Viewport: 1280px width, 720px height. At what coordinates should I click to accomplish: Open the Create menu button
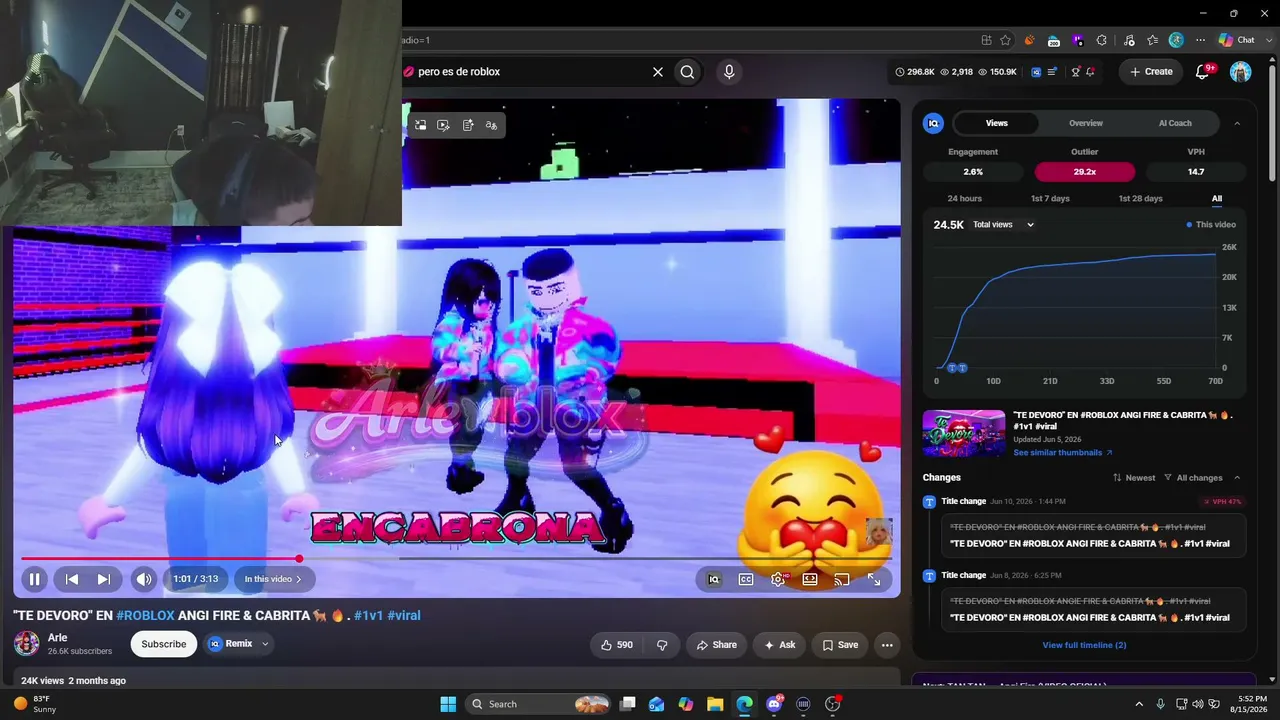tap(1151, 72)
